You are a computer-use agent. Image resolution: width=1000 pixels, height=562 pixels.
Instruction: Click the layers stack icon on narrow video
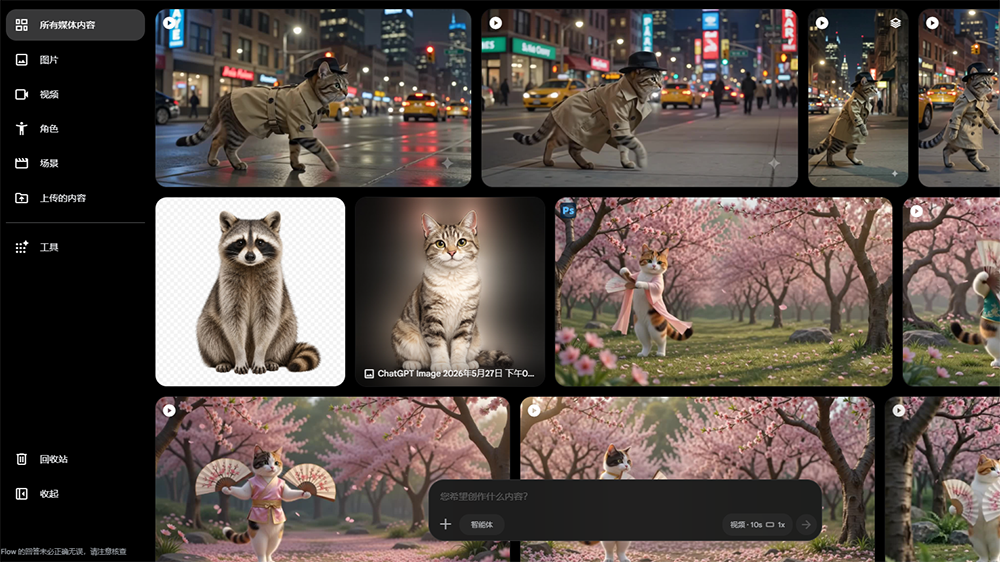[x=895, y=23]
